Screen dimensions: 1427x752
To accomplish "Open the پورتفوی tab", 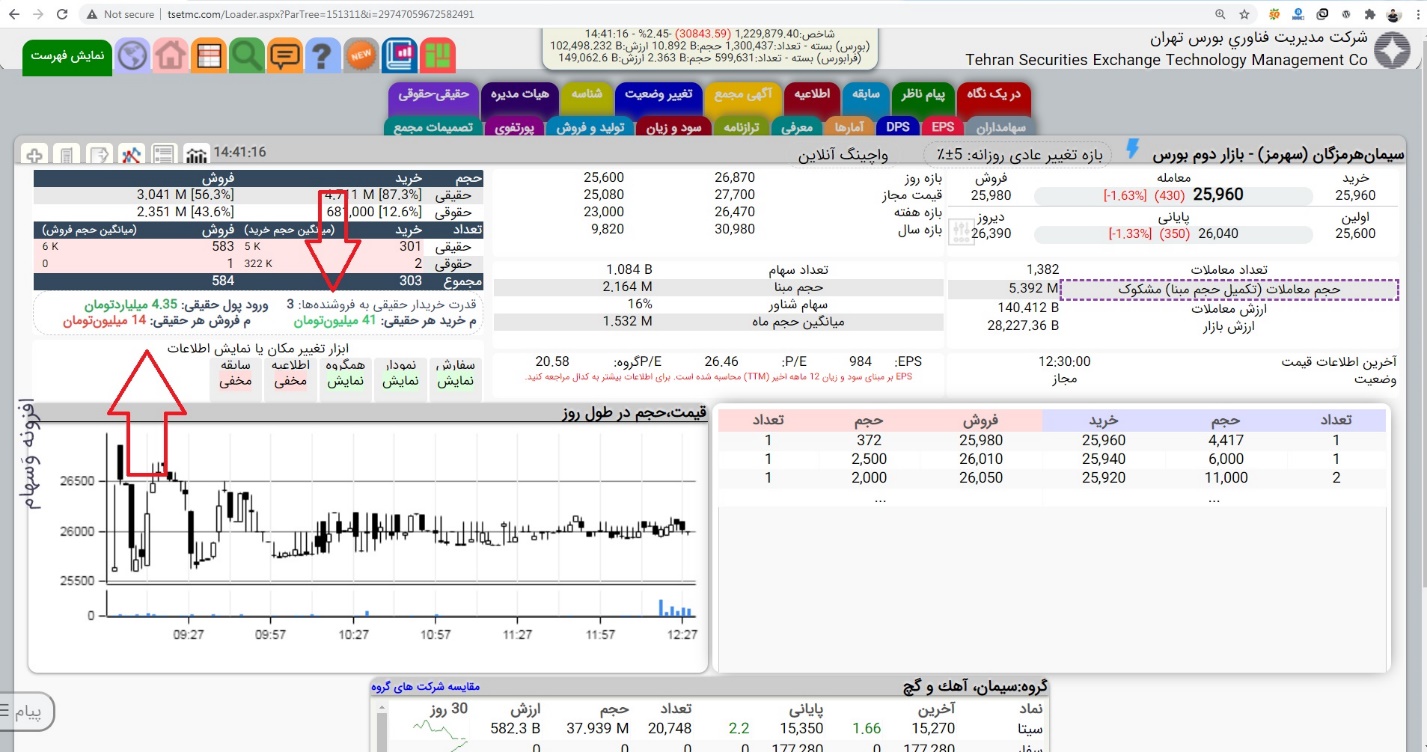I will click(x=517, y=127).
